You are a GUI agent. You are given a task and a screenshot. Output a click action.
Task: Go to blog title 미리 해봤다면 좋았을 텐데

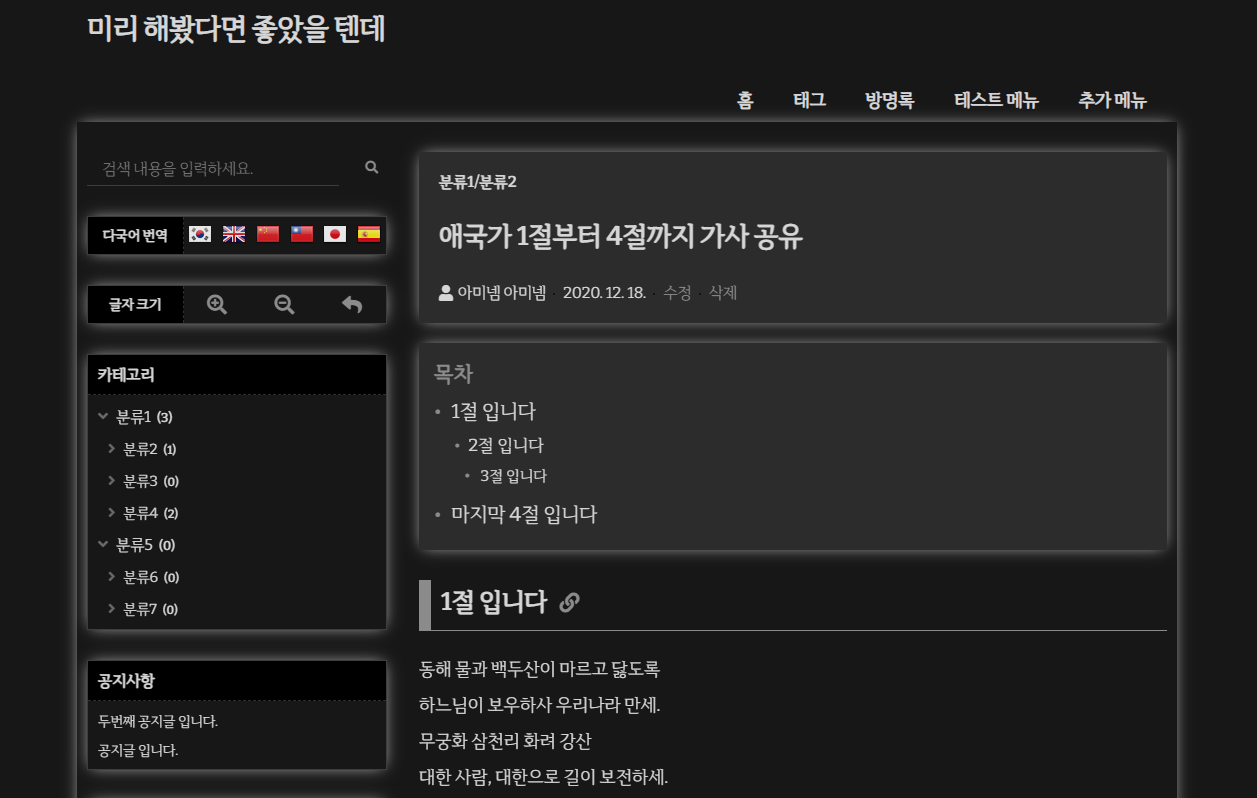(x=236, y=29)
